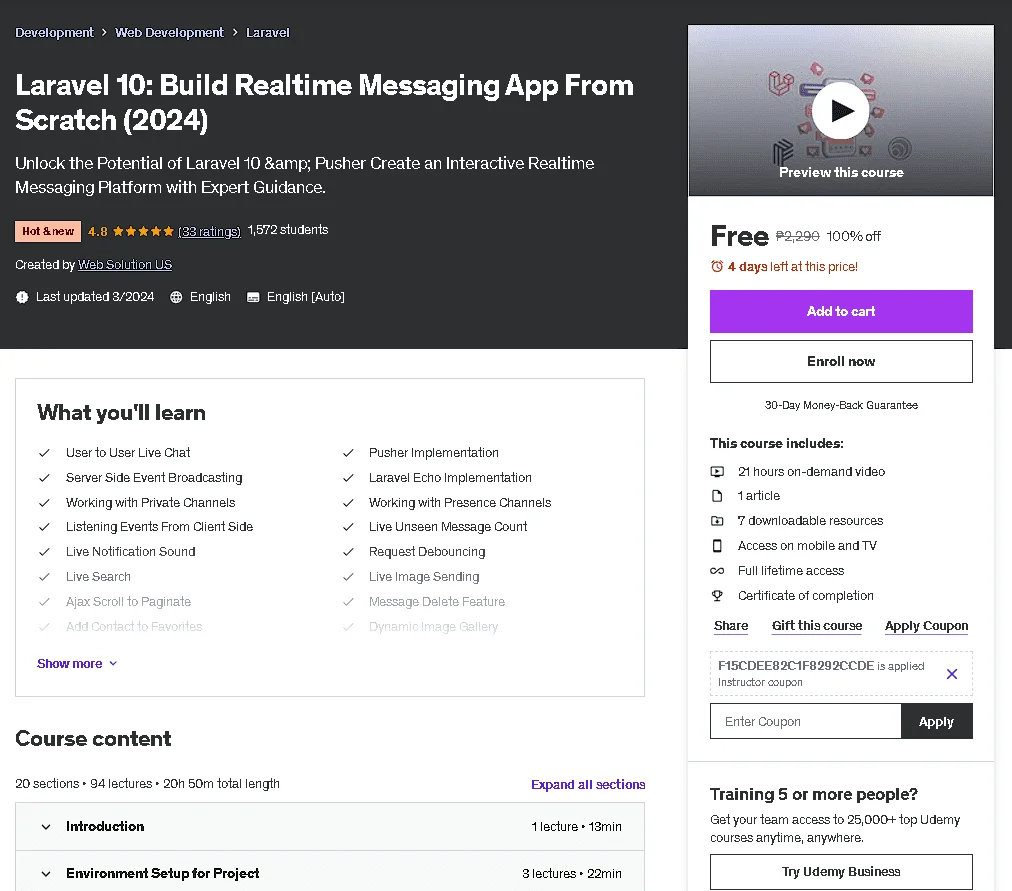1012x891 pixels.
Task: Open the Share option
Action: point(731,626)
